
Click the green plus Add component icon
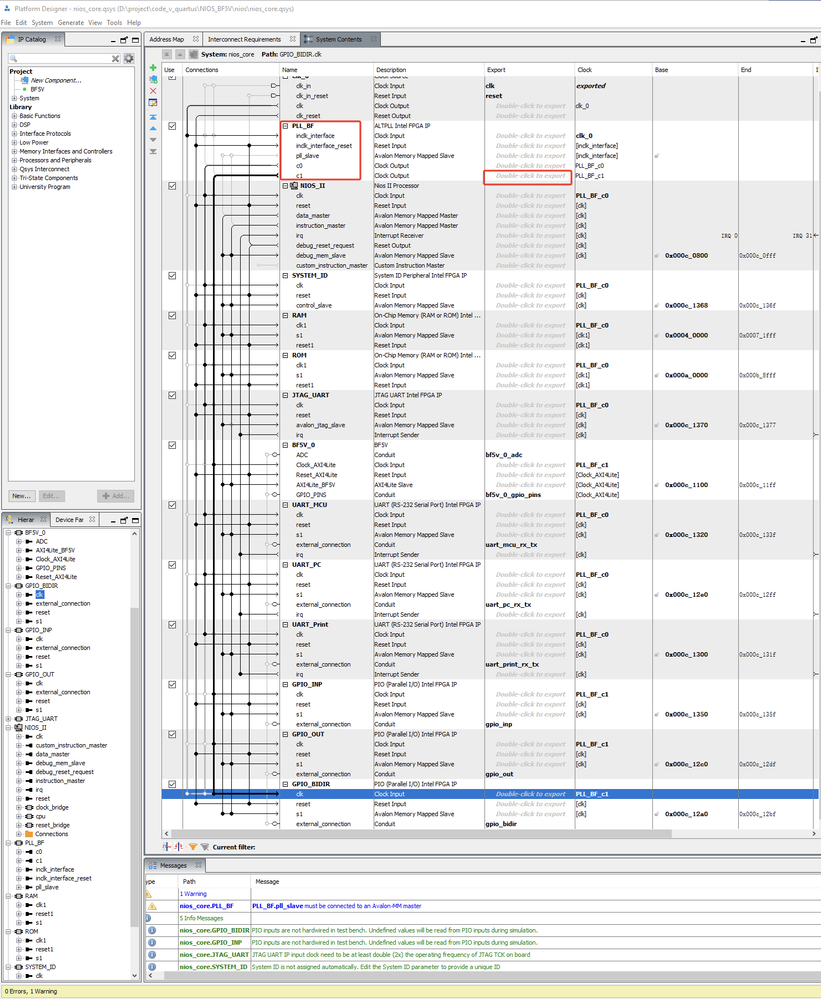point(153,68)
